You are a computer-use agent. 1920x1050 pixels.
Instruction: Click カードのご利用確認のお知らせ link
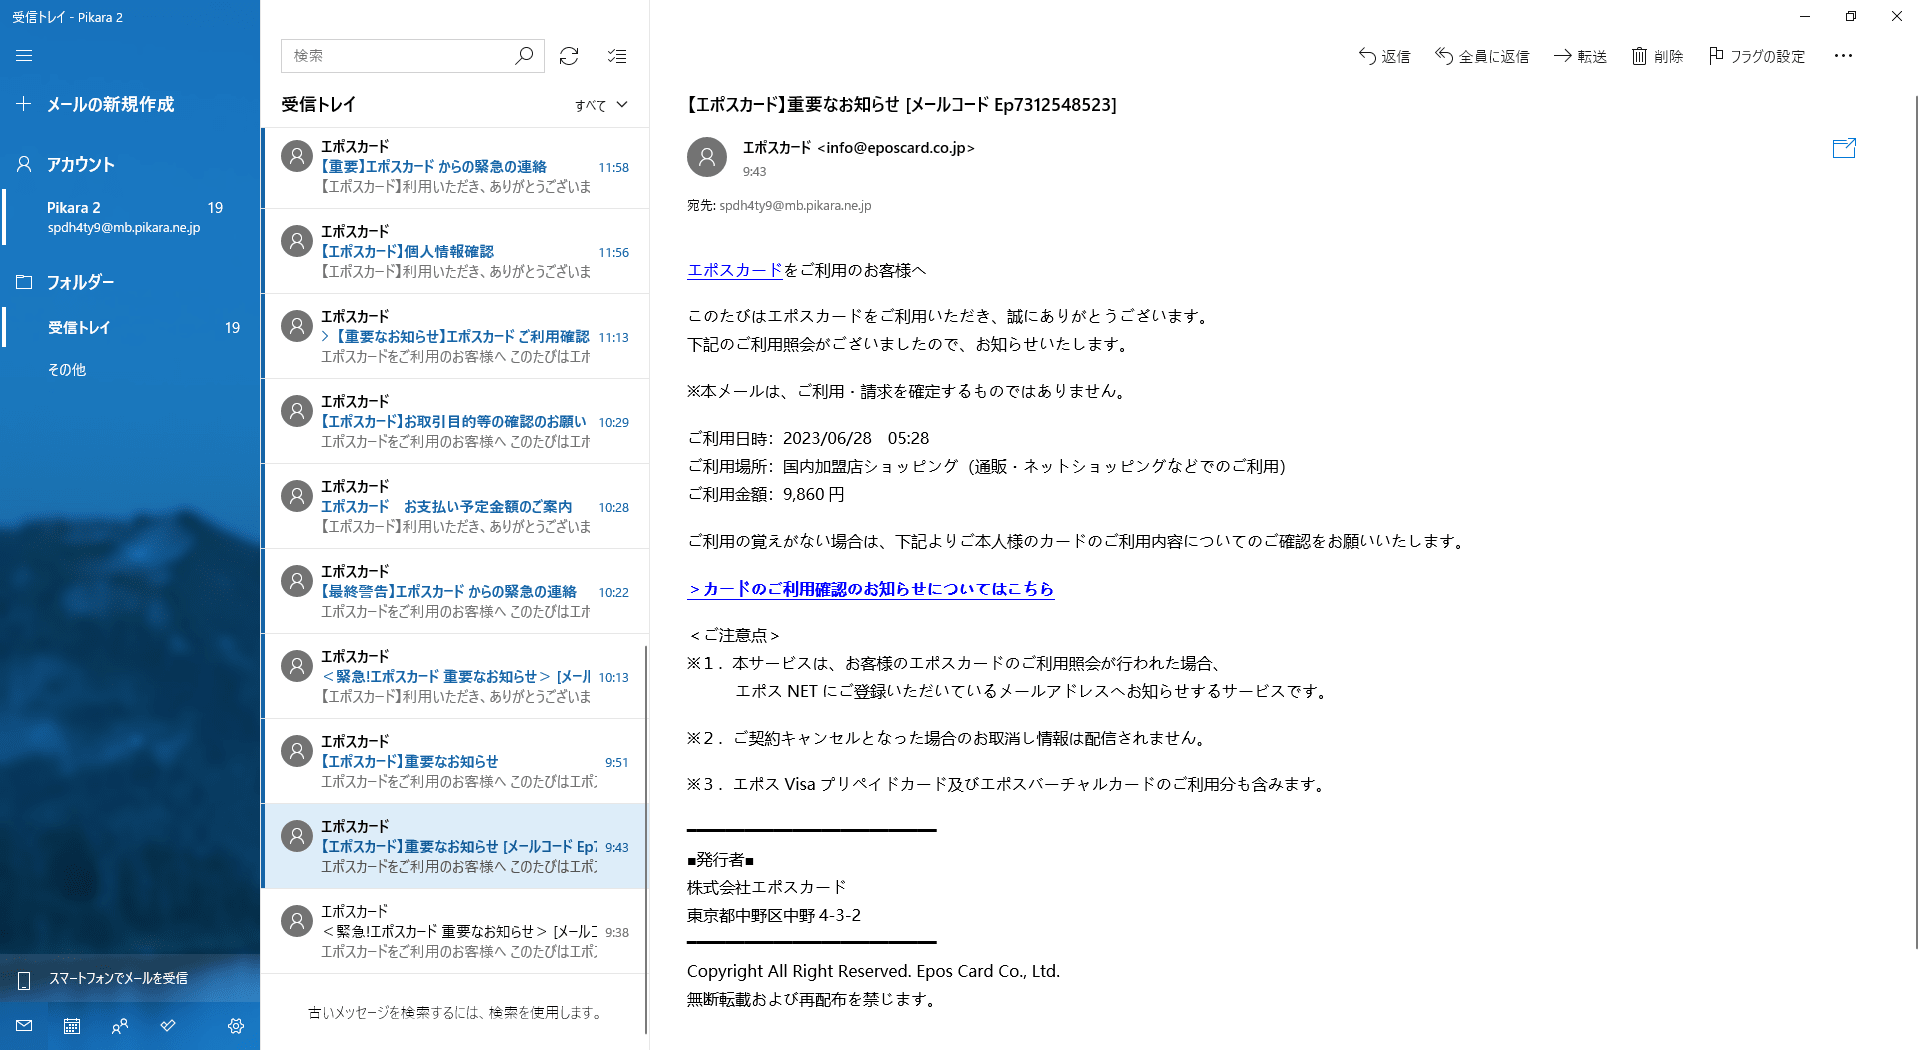click(x=870, y=589)
